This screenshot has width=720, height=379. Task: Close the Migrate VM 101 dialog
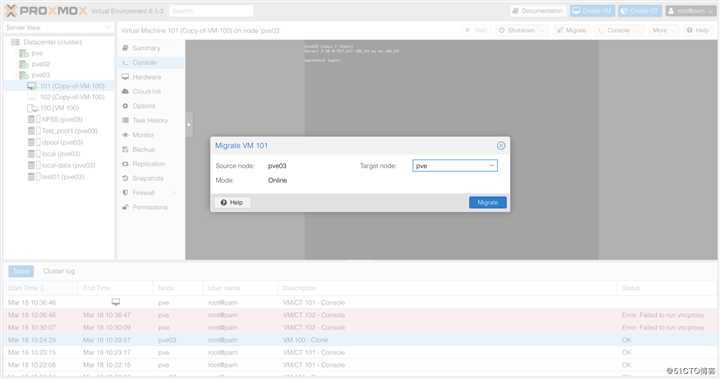pyautogui.click(x=501, y=146)
